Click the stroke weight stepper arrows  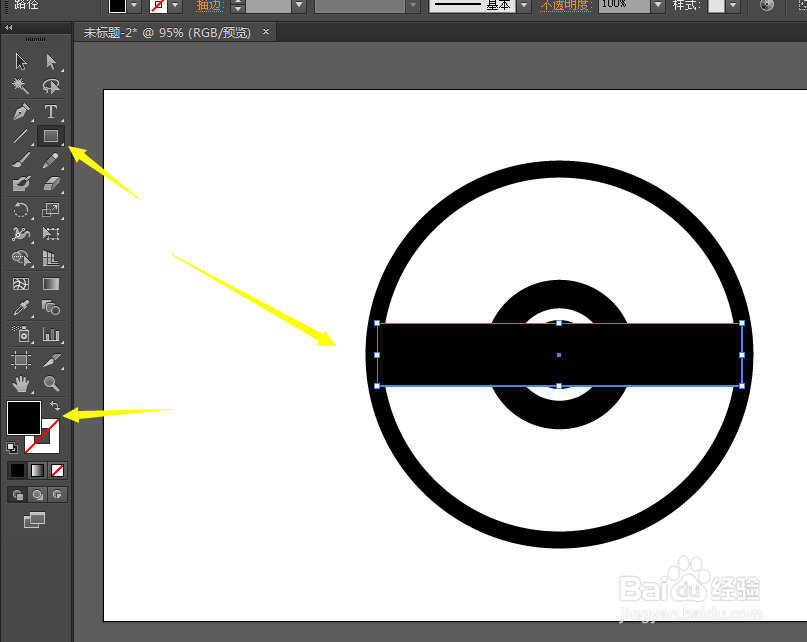click(x=237, y=5)
